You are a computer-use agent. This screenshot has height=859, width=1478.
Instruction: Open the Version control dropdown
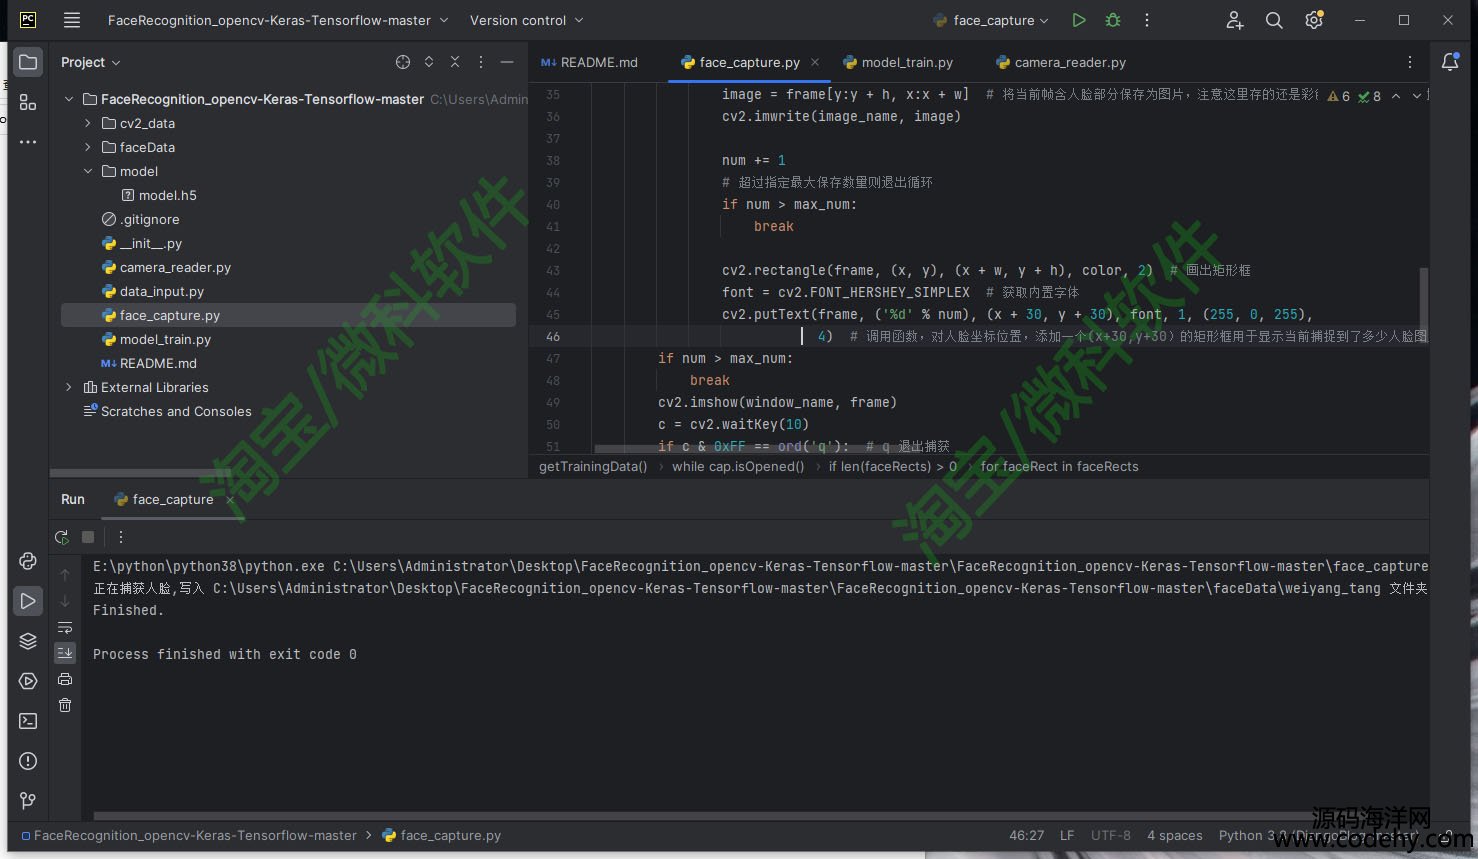(x=526, y=20)
